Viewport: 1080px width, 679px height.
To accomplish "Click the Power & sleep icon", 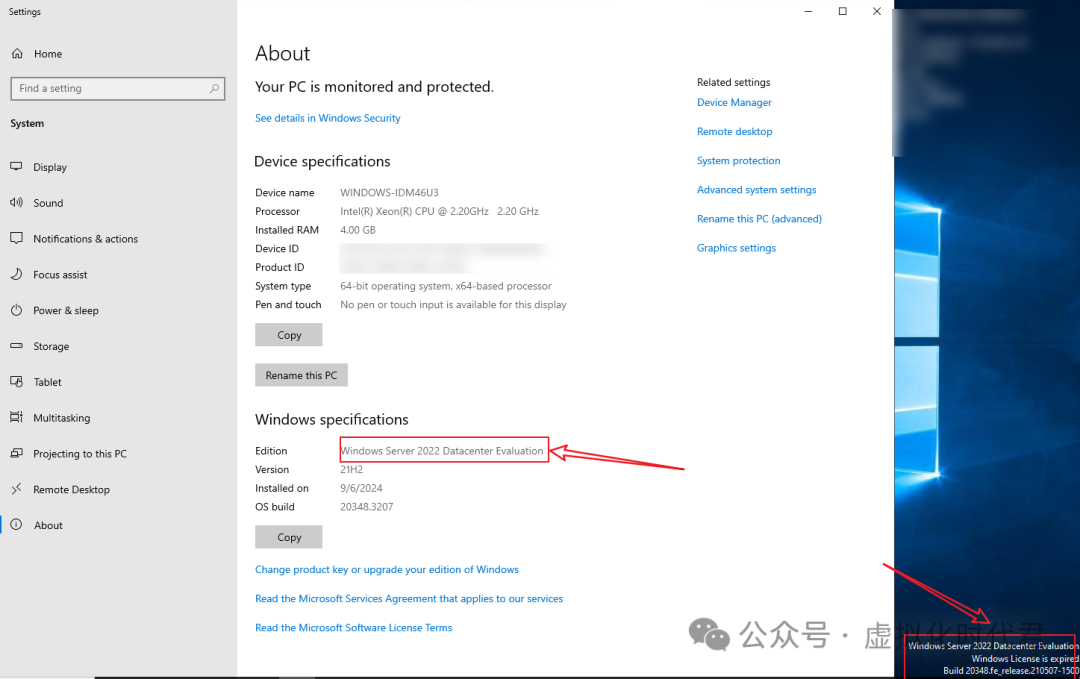I will 17,310.
